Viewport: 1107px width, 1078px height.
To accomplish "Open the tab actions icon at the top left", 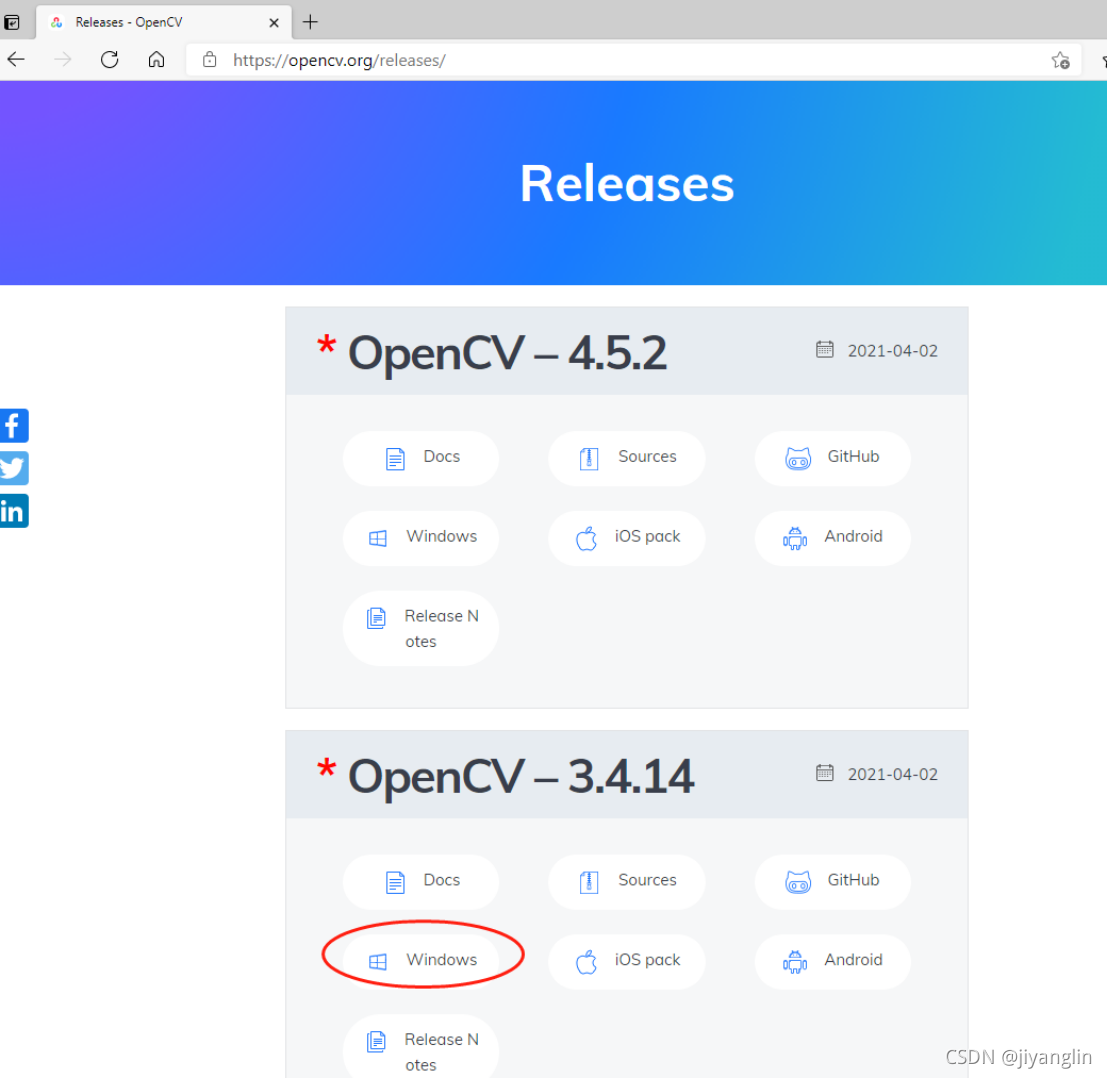I will pos(12,23).
